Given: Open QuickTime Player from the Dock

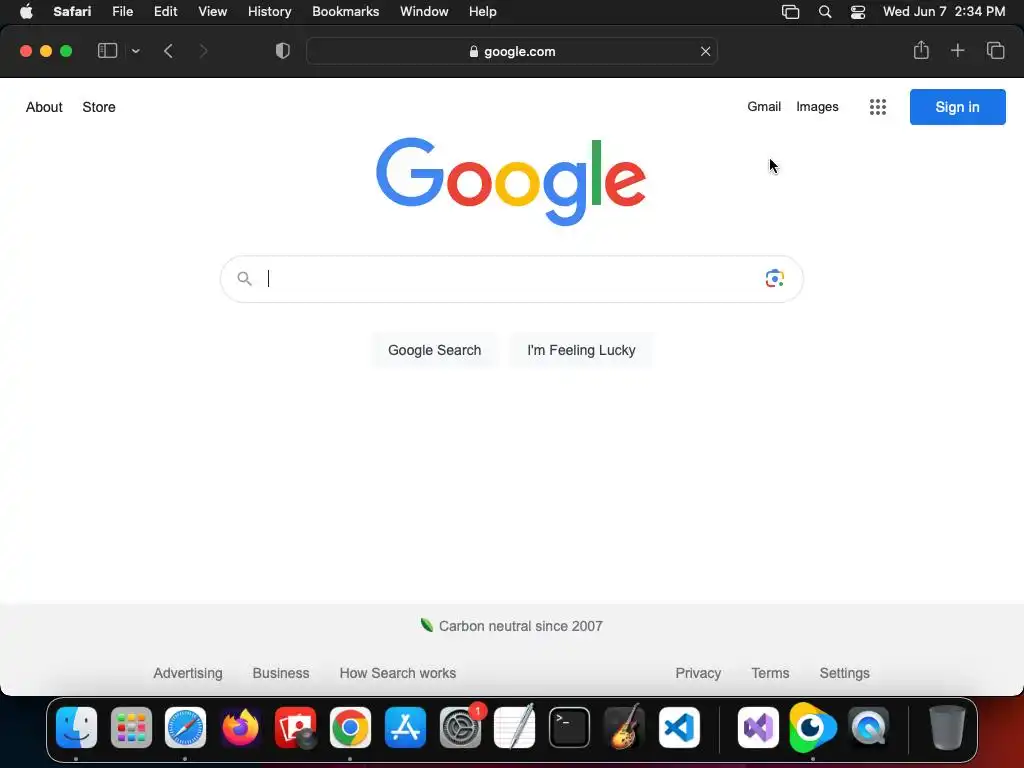Looking at the screenshot, I should (x=869, y=727).
